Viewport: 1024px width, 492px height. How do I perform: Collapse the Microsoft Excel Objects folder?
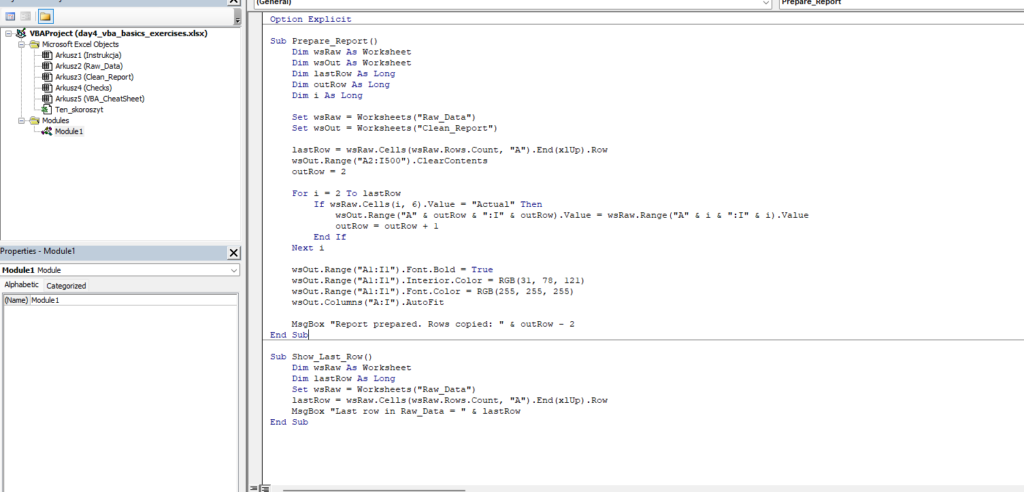(20, 44)
